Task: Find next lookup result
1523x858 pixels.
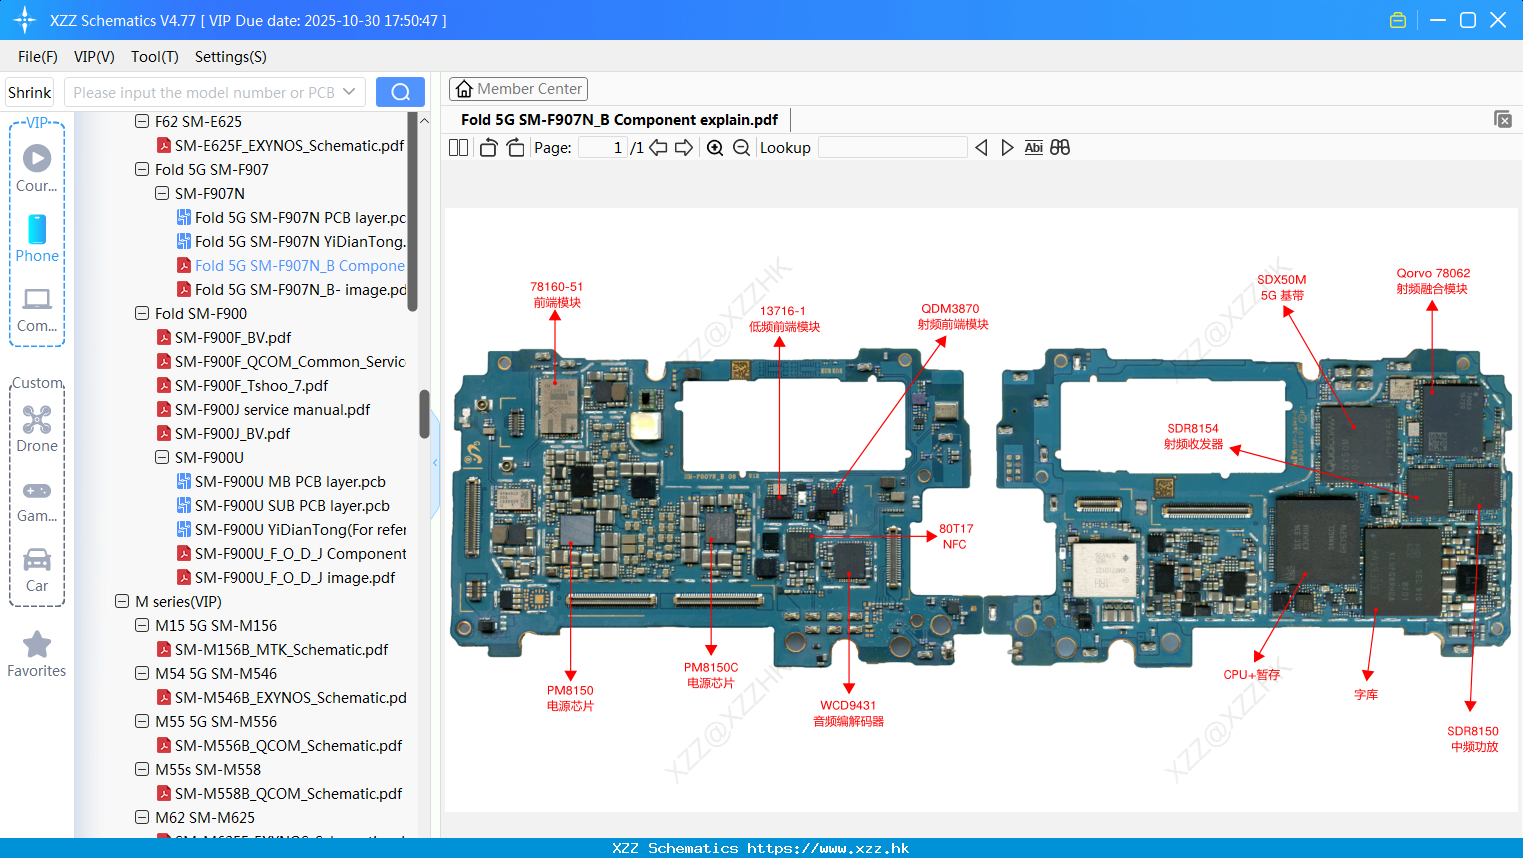Action: (x=1007, y=147)
